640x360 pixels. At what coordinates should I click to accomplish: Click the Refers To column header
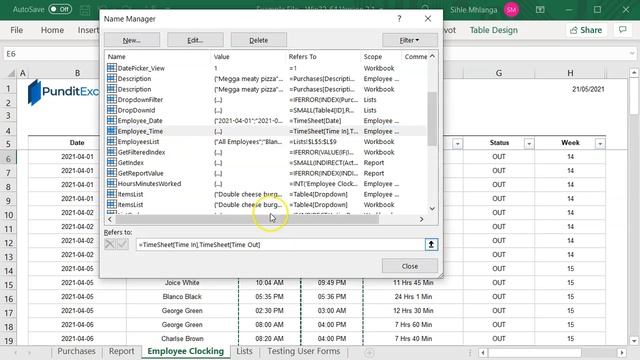point(323,57)
